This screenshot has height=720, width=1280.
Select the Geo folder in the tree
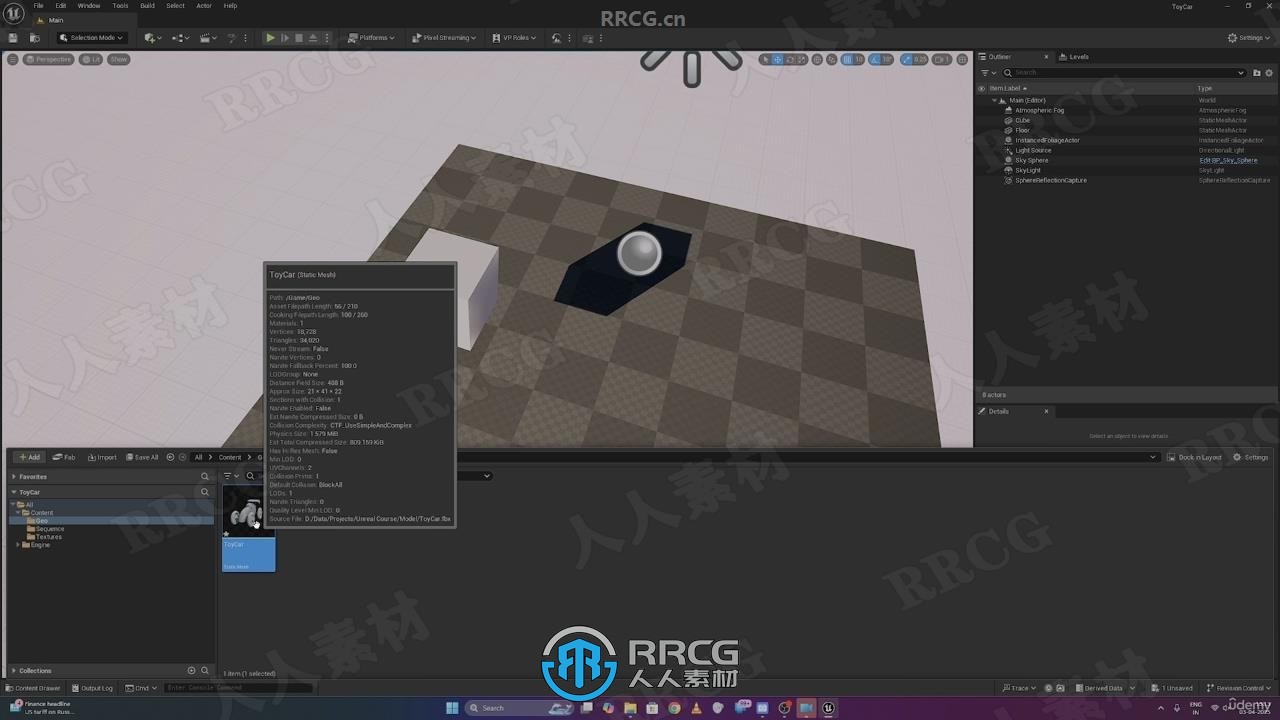click(x=42, y=521)
